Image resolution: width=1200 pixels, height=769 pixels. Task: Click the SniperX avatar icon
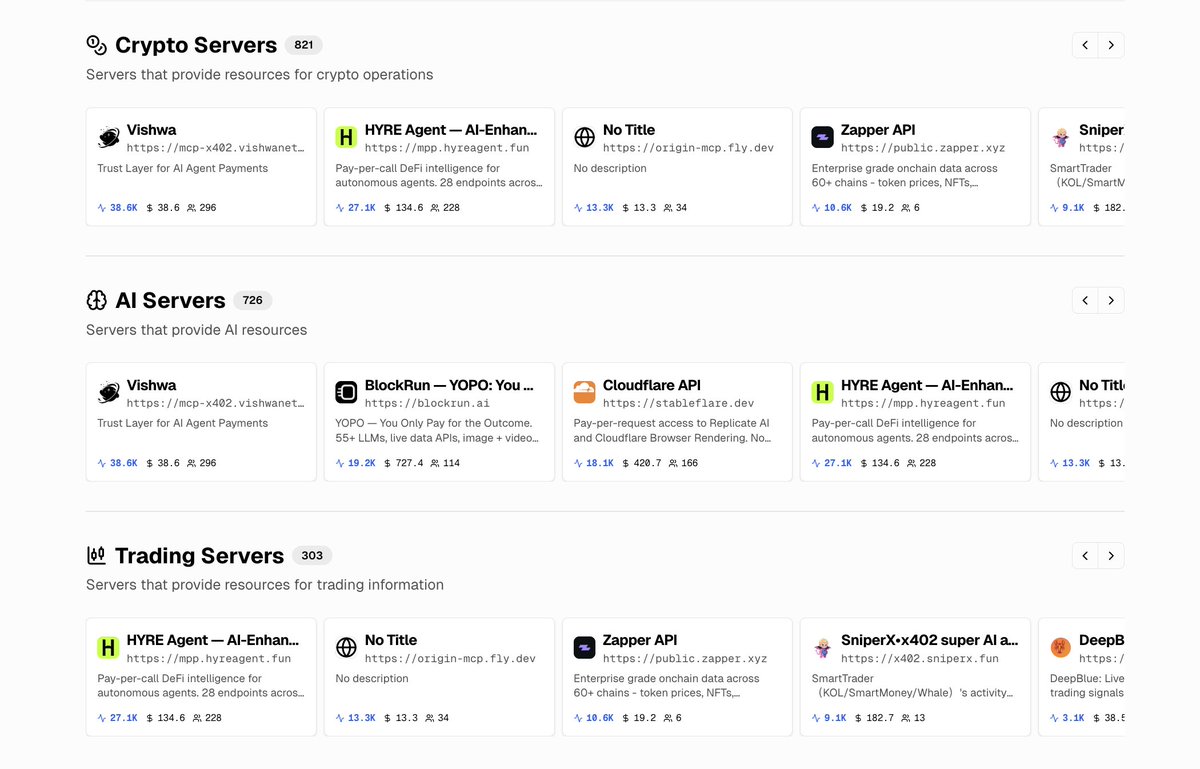[x=823, y=647]
